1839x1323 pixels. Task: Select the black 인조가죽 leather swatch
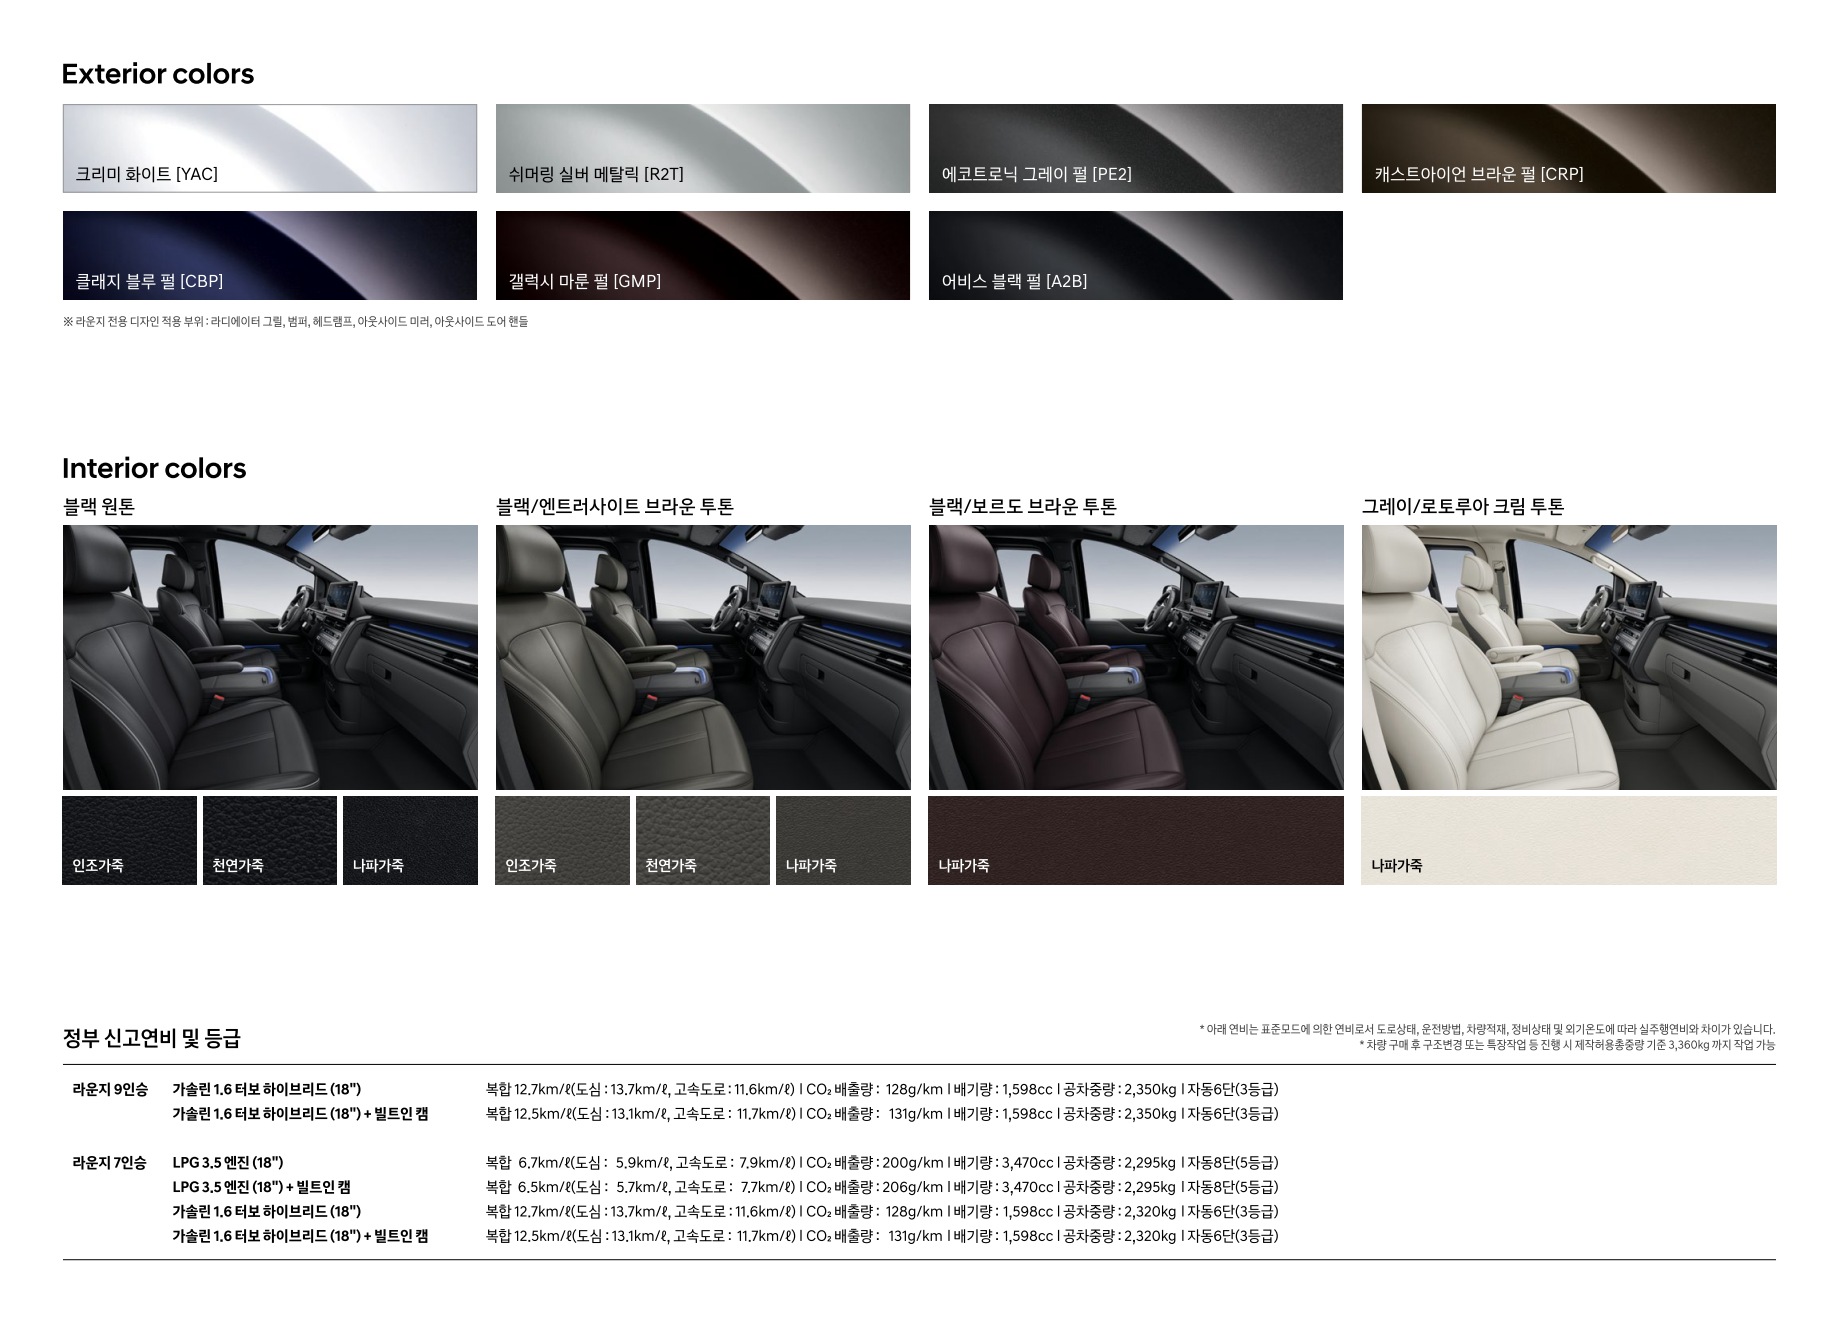[x=129, y=840]
